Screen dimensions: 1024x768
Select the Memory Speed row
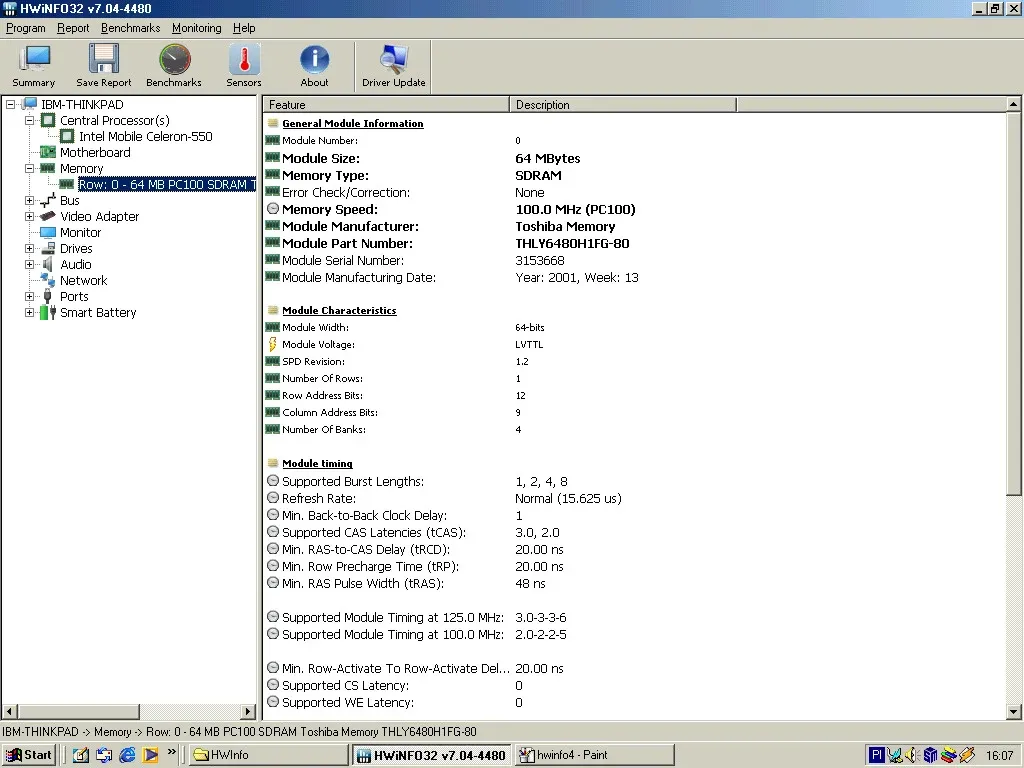point(450,210)
